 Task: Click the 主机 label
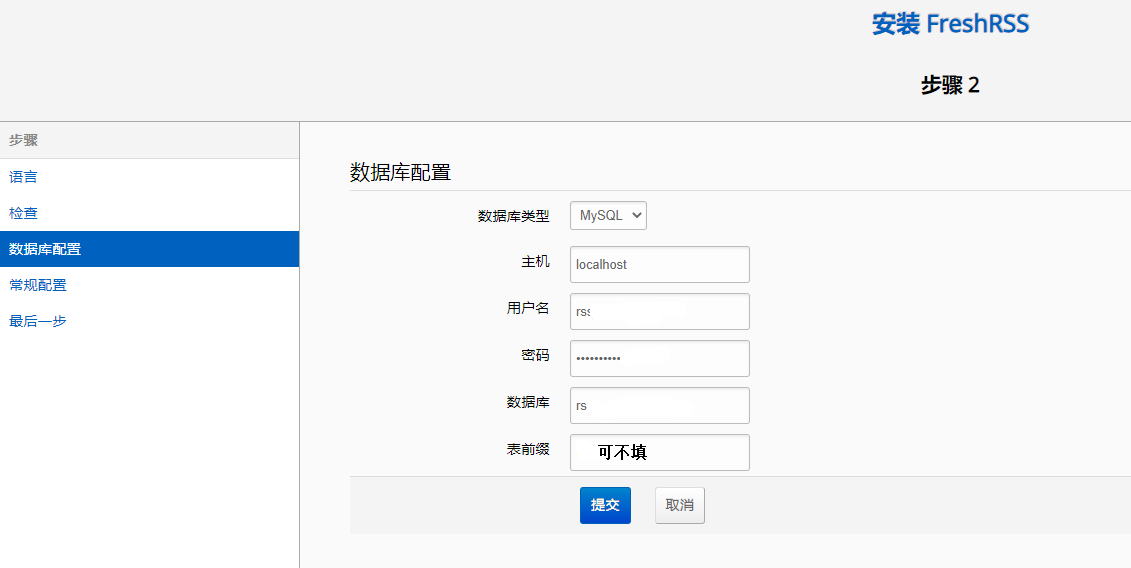coord(535,261)
